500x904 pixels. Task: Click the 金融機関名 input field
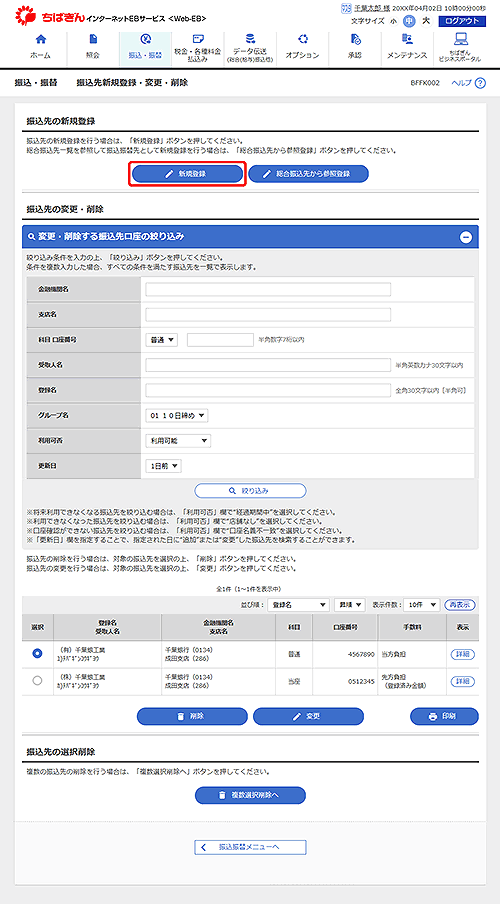268,289
